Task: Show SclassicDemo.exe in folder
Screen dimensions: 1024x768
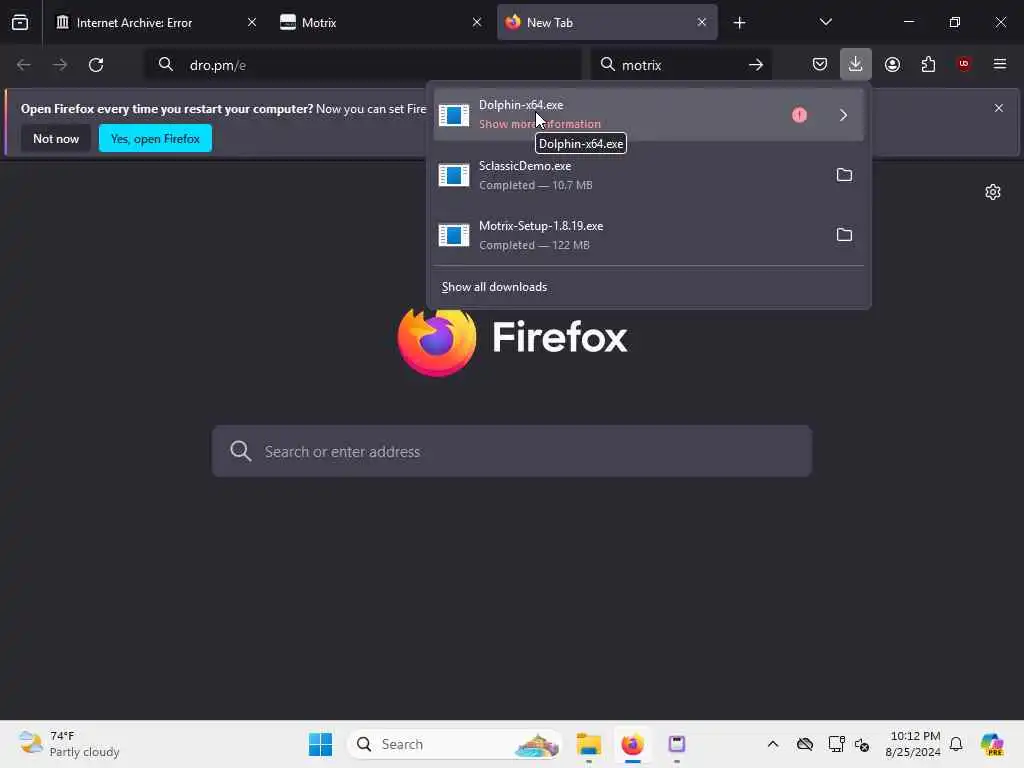Action: coord(844,175)
